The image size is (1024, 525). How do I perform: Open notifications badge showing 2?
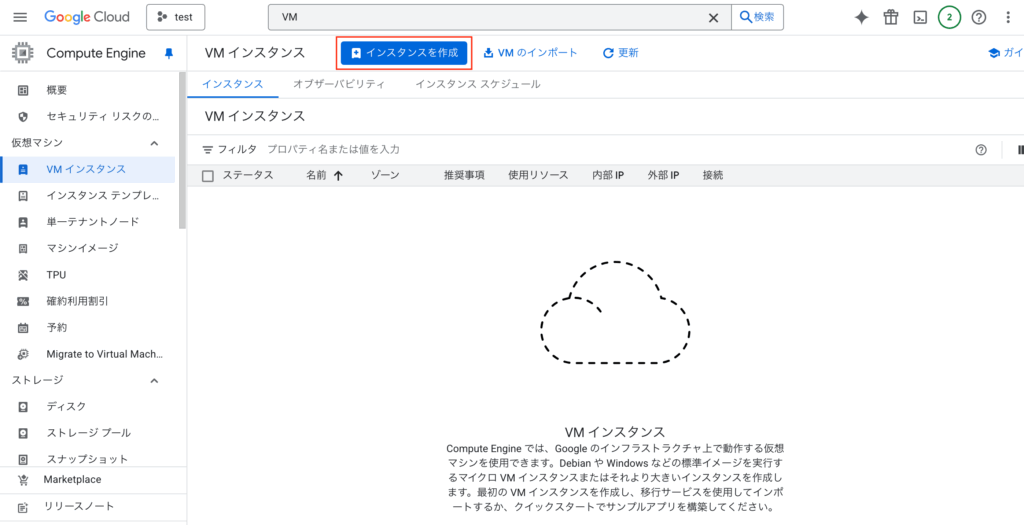click(949, 18)
